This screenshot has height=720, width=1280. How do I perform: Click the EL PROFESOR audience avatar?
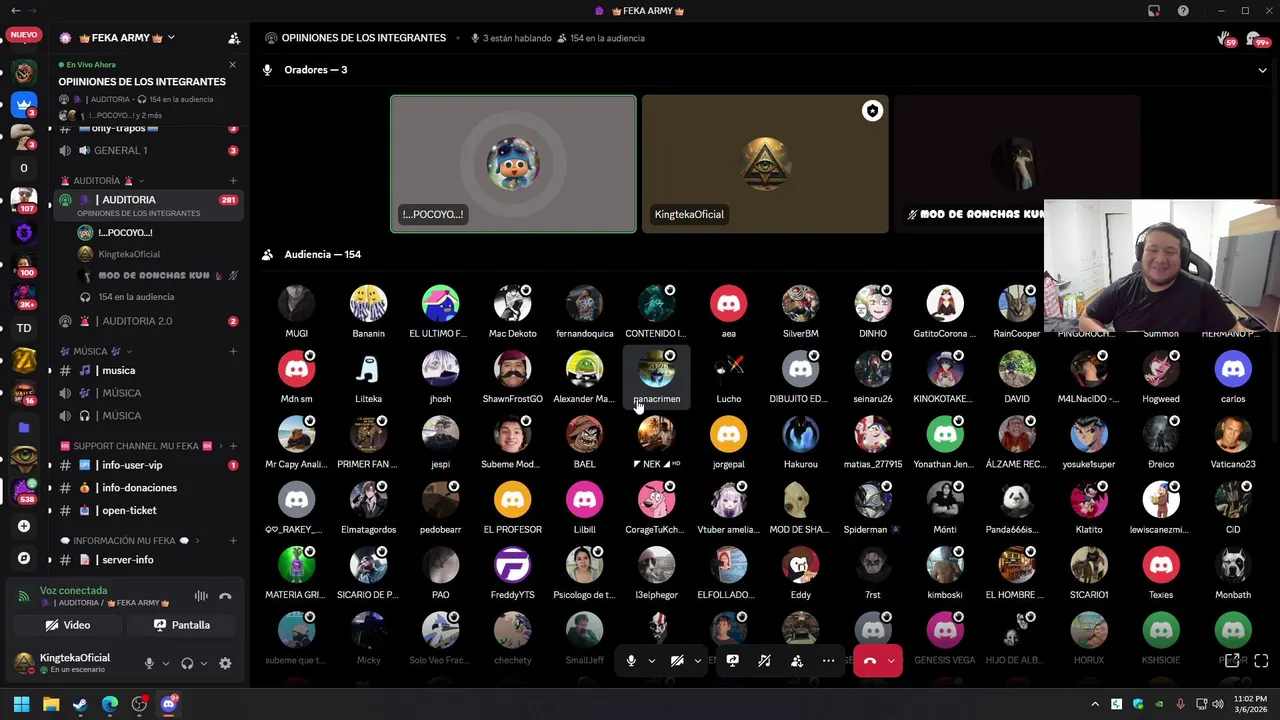[512, 500]
